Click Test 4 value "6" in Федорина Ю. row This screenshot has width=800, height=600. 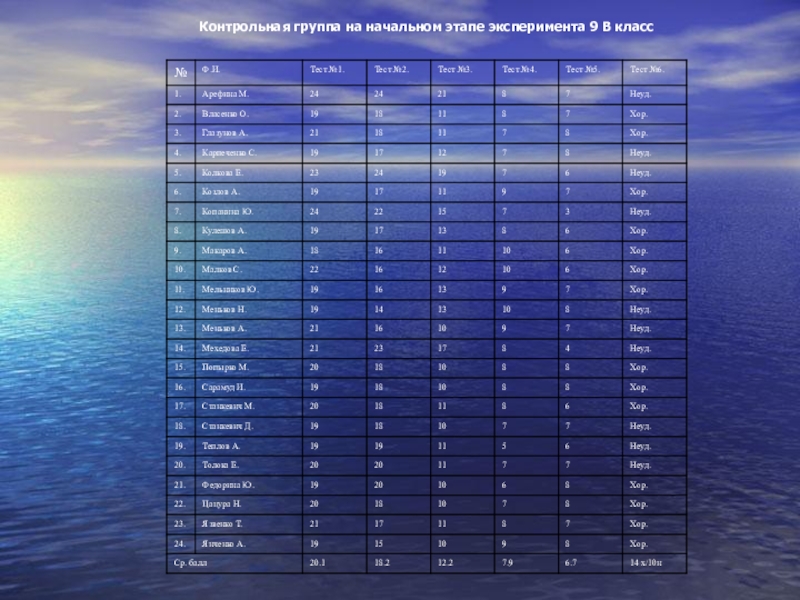click(x=504, y=485)
